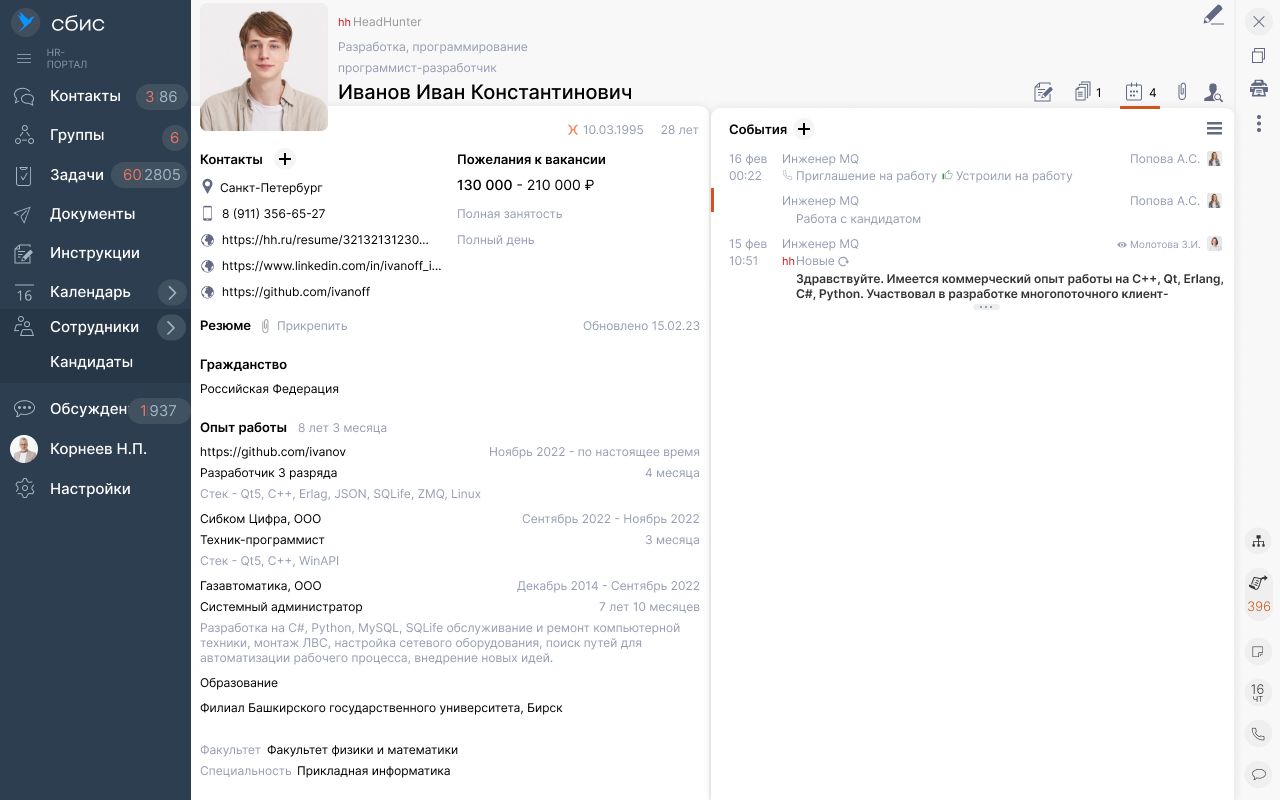Click the phone call icon in right sidebar

point(1258,734)
